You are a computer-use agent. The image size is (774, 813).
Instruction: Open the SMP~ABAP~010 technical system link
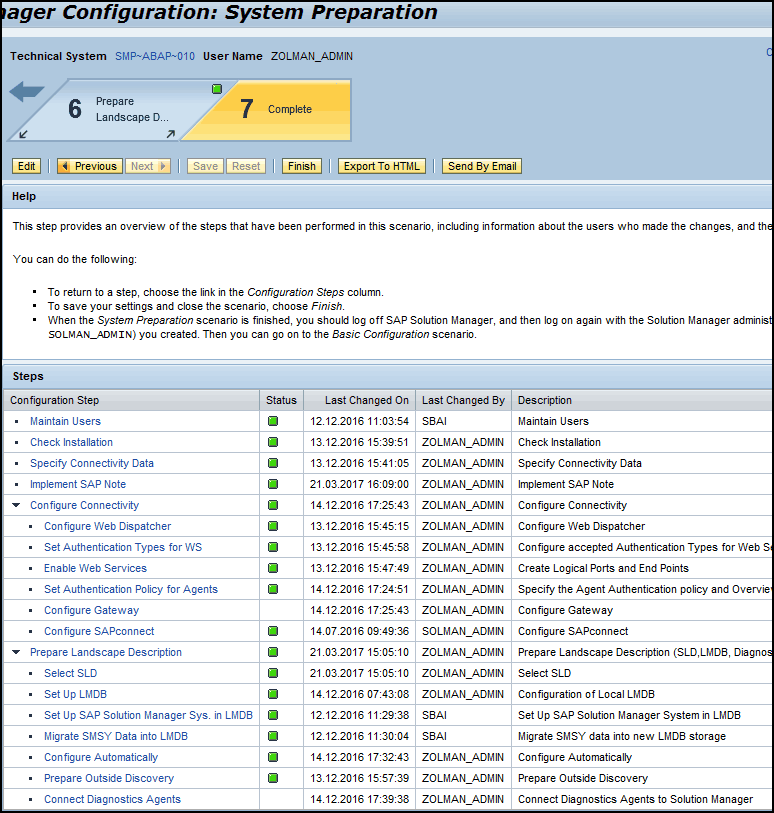(x=155, y=57)
